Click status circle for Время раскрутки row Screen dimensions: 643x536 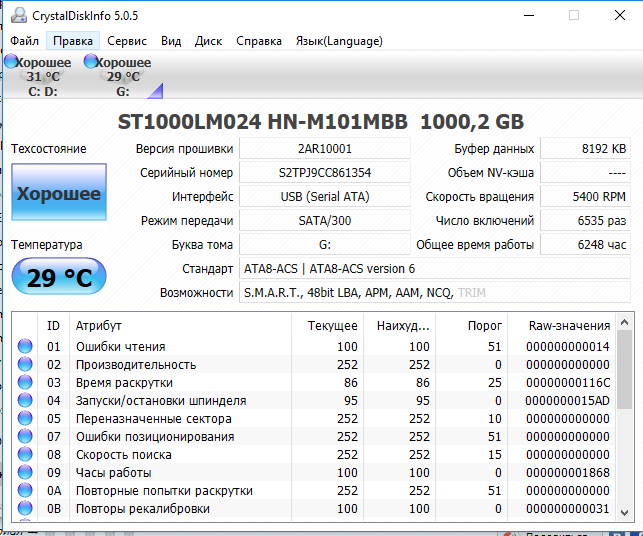26,383
